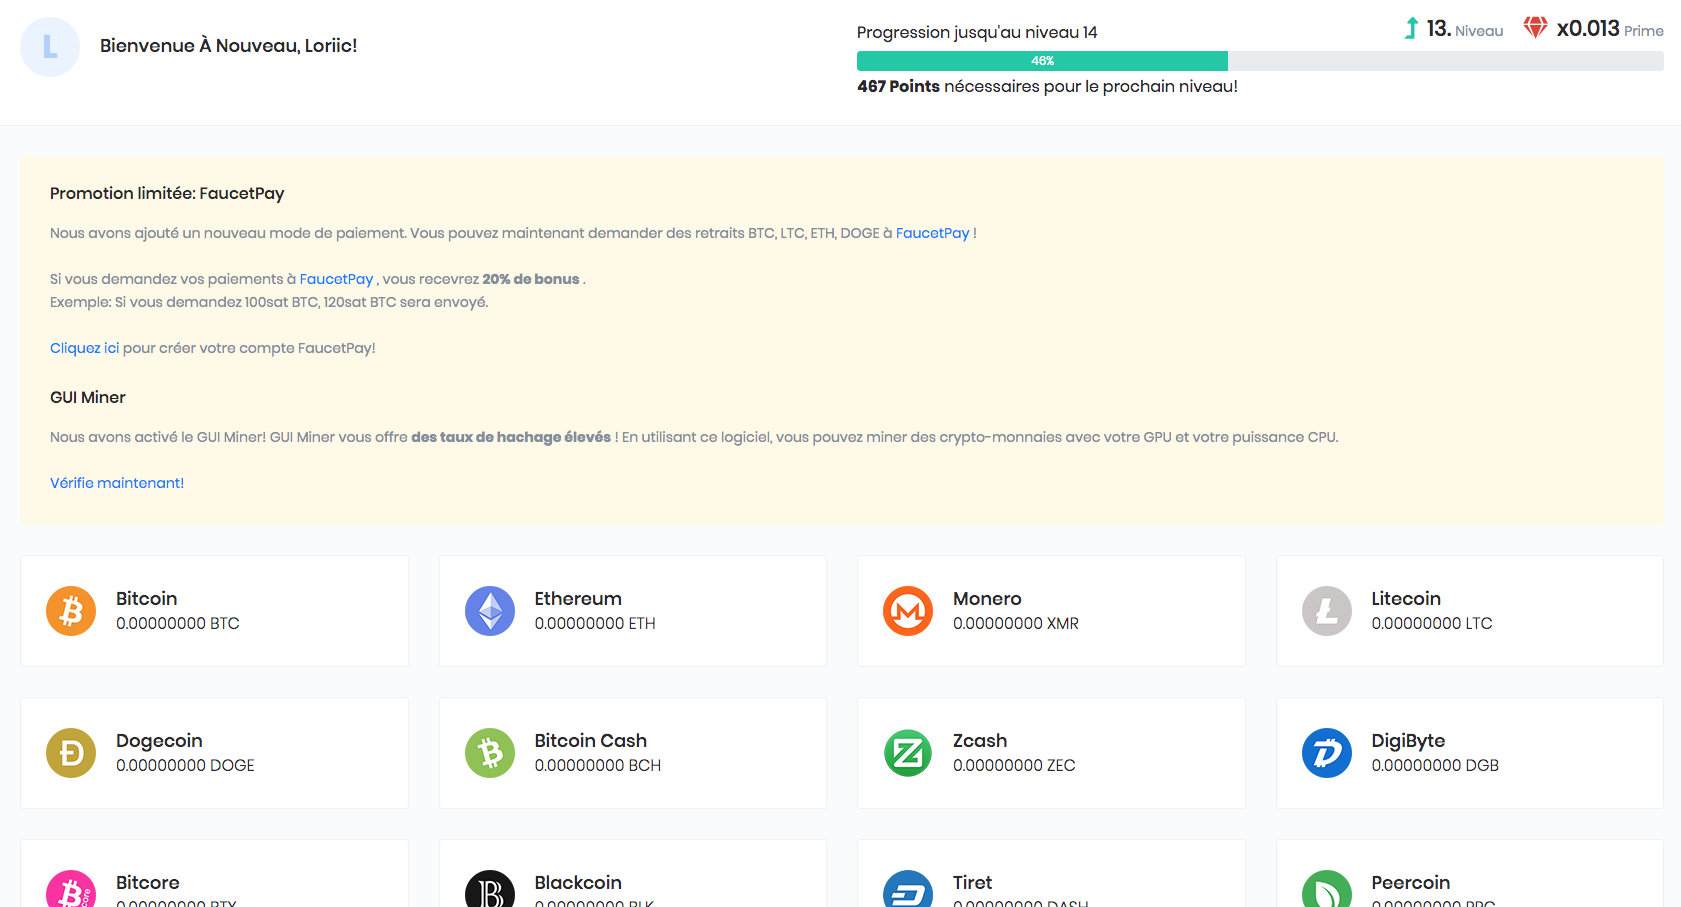The height and width of the screenshot is (907, 1681).
Task: Open the 'Vérifie maintenant!' link
Action: pyautogui.click(x=117, y=483)
